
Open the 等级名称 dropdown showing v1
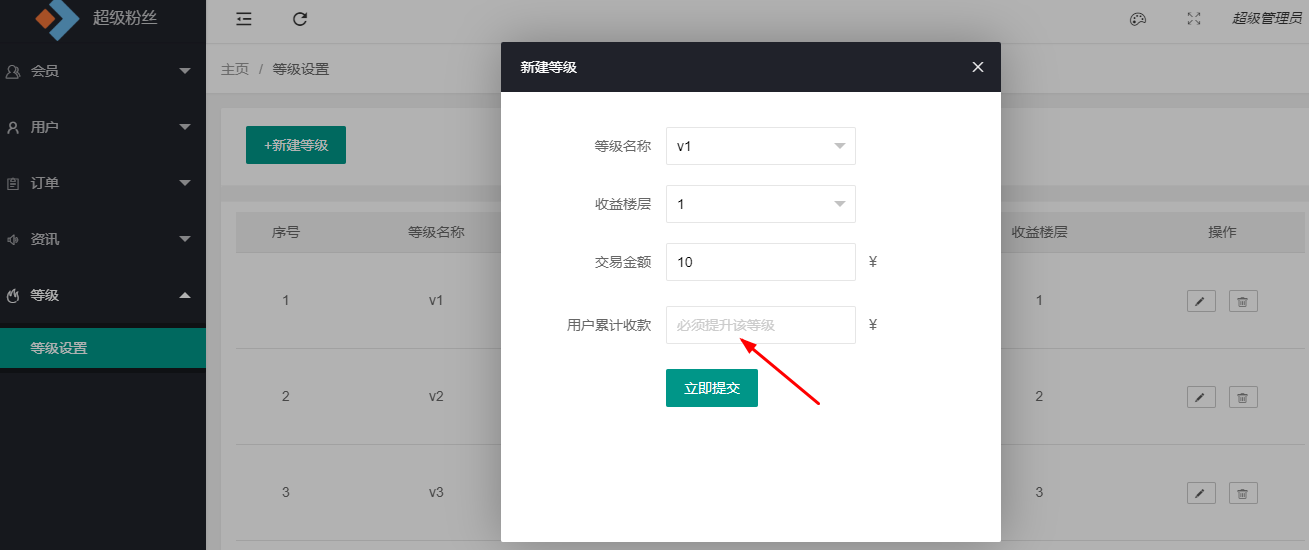(760, 146)
